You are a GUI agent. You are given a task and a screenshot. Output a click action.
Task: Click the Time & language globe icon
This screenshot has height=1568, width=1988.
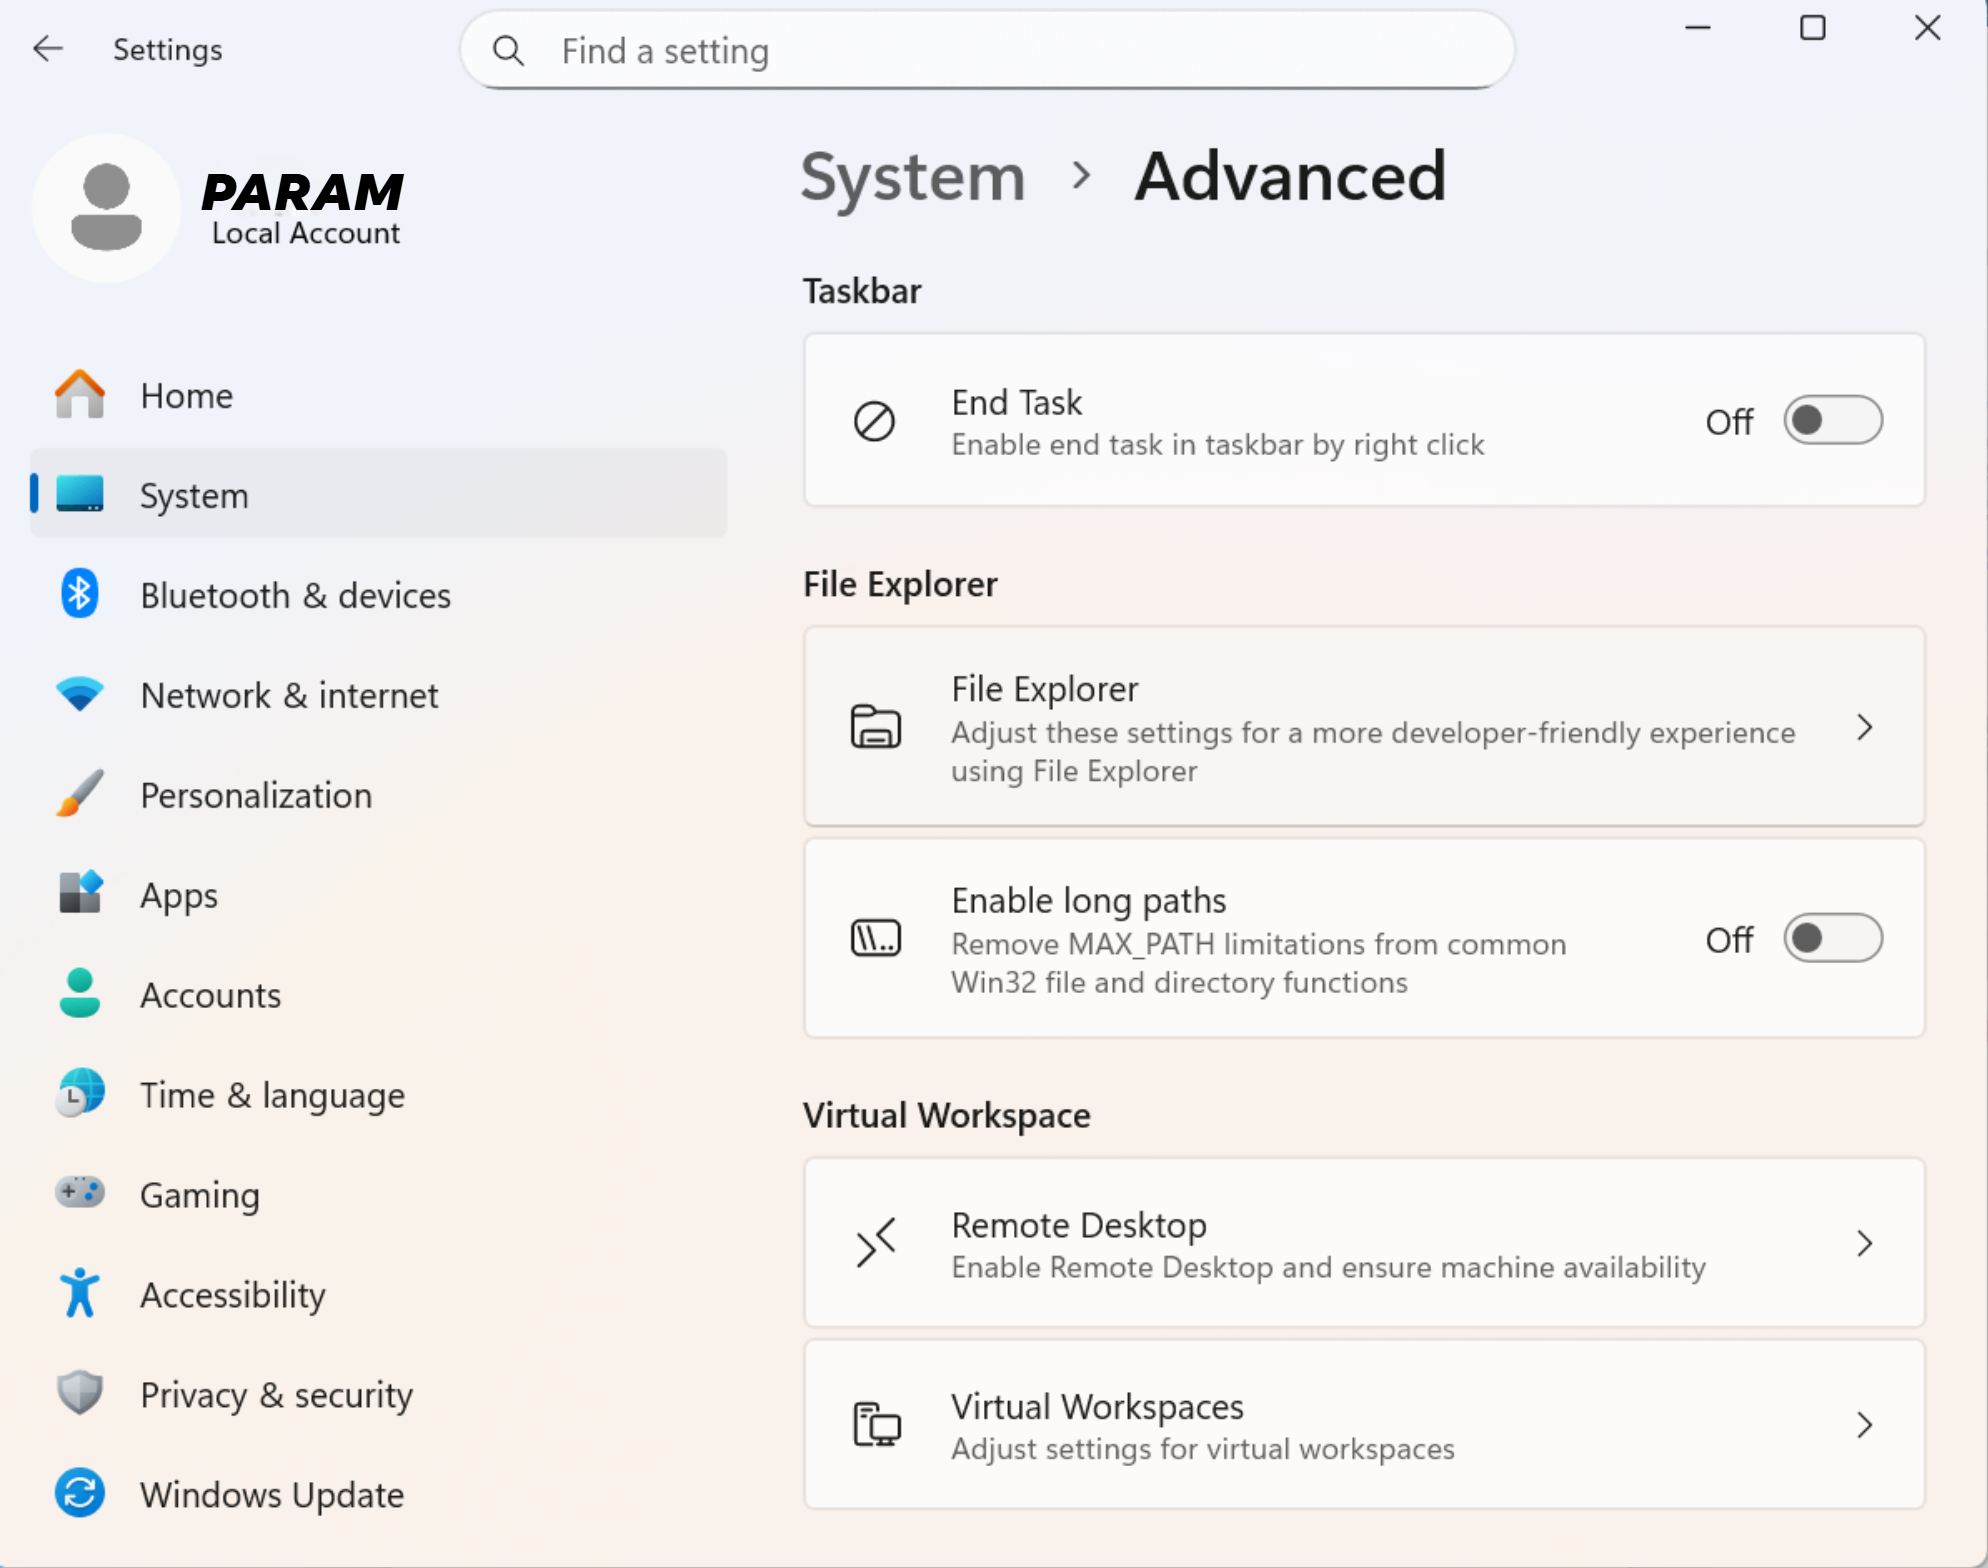click(80, 1093)
